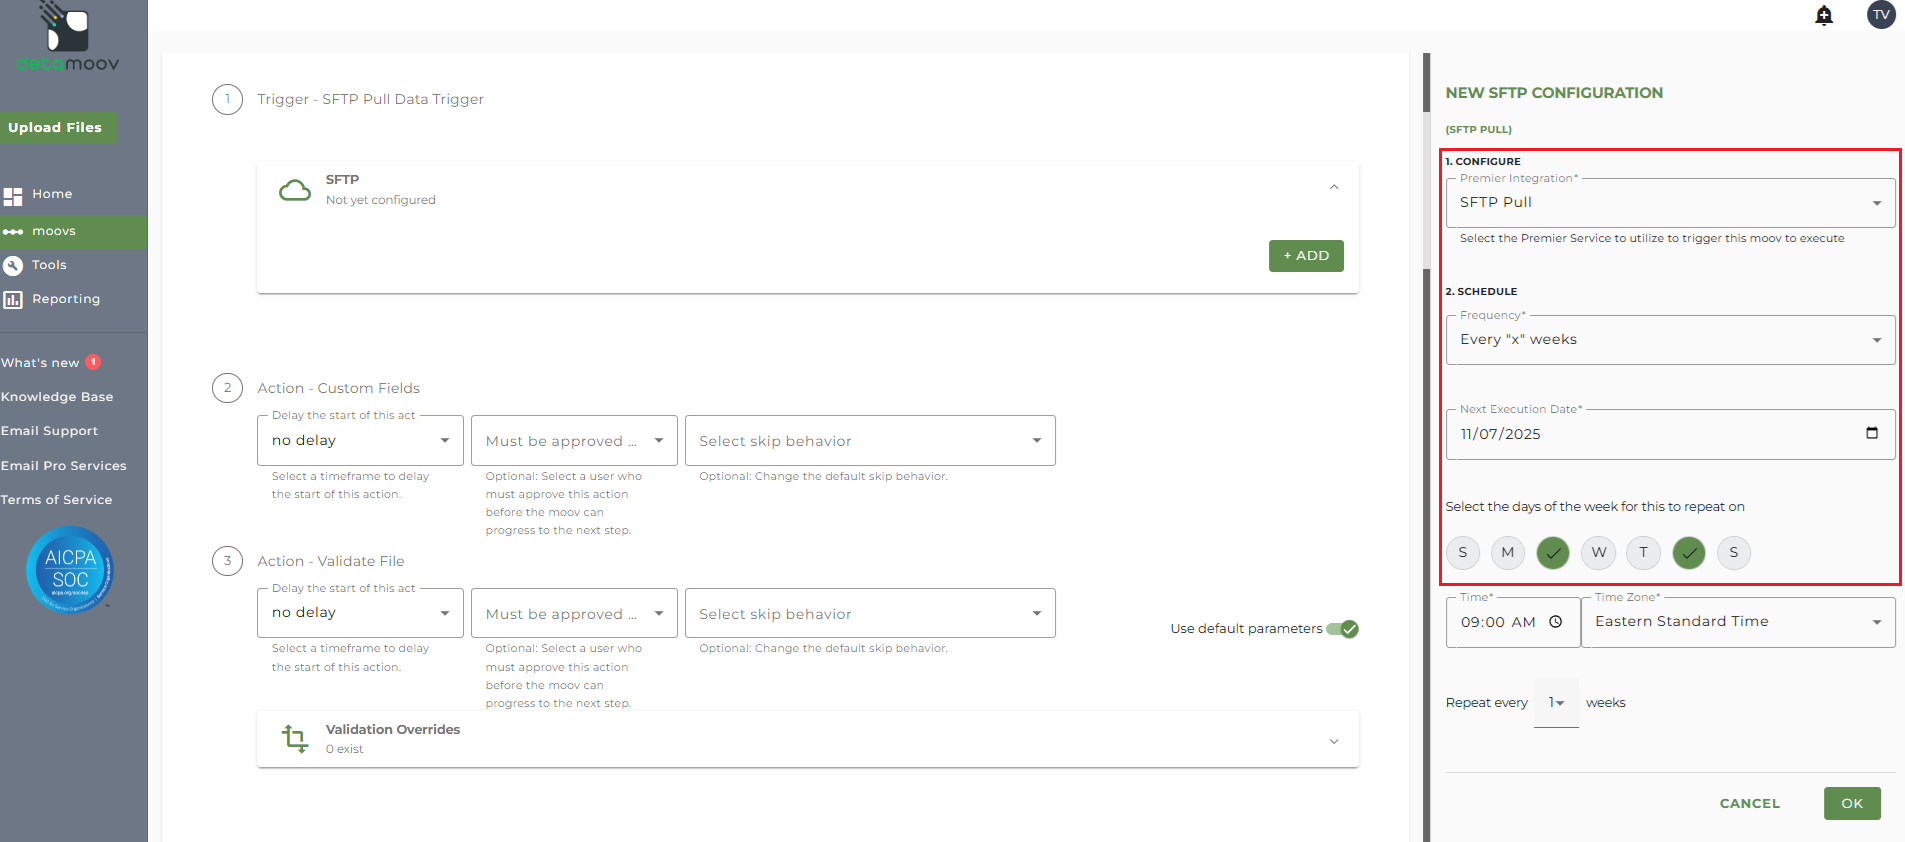The image size is (1905, 842).
Task: Click the SFTP cloud icon
Action: click(x=295, y=190)
